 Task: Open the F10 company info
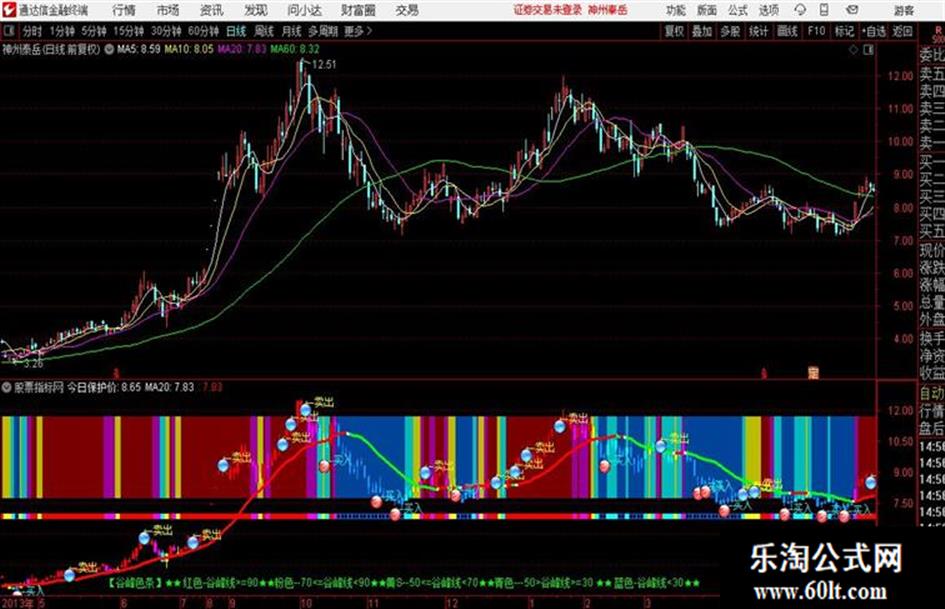click(816, 31)
